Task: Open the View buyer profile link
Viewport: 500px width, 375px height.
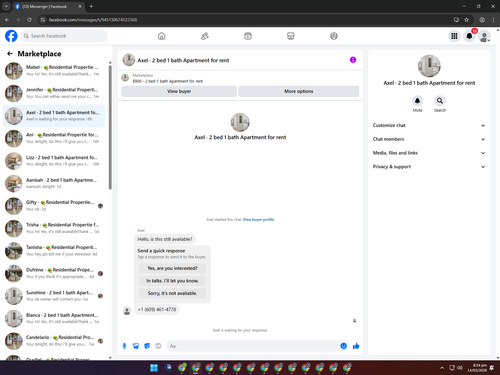Action: point(258,219)
